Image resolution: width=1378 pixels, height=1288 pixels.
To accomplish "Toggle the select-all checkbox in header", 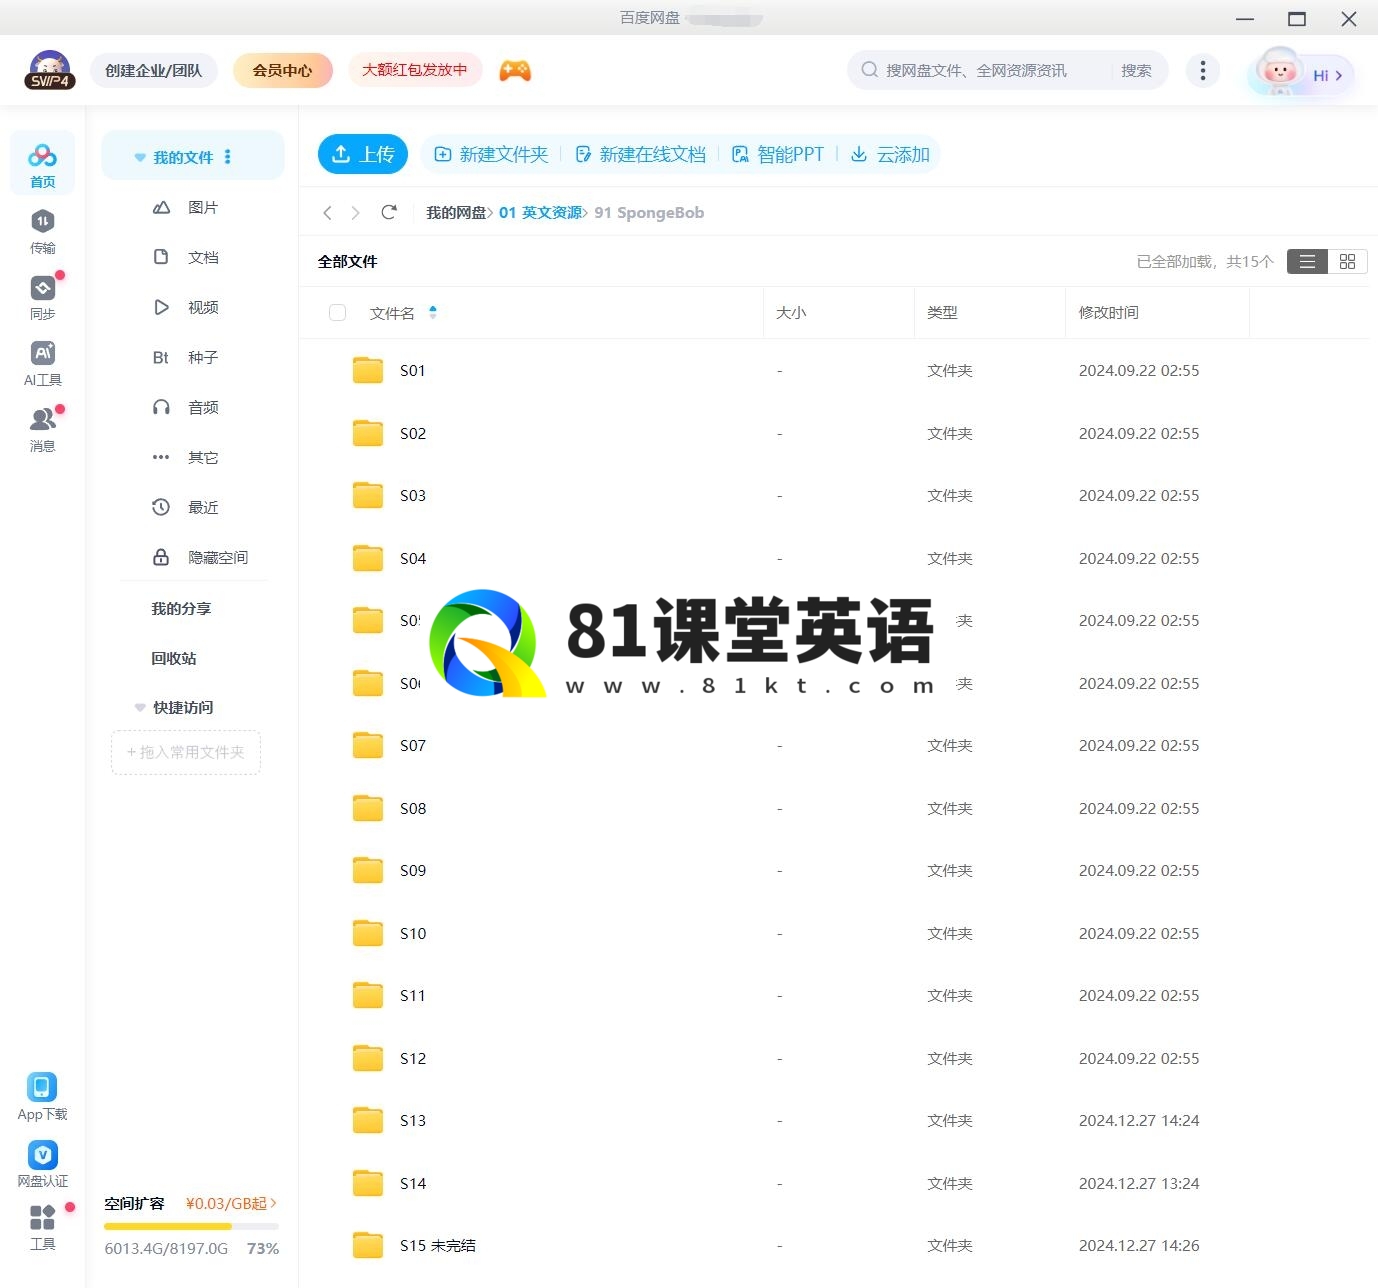I will click(x=337, y=312).
